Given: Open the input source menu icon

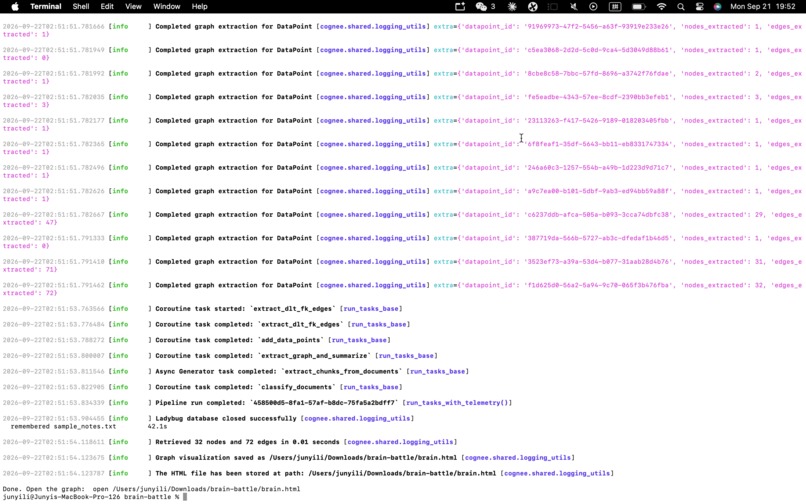Looking at the screenshot, I should pyautogui.click(x=615, y=7).
